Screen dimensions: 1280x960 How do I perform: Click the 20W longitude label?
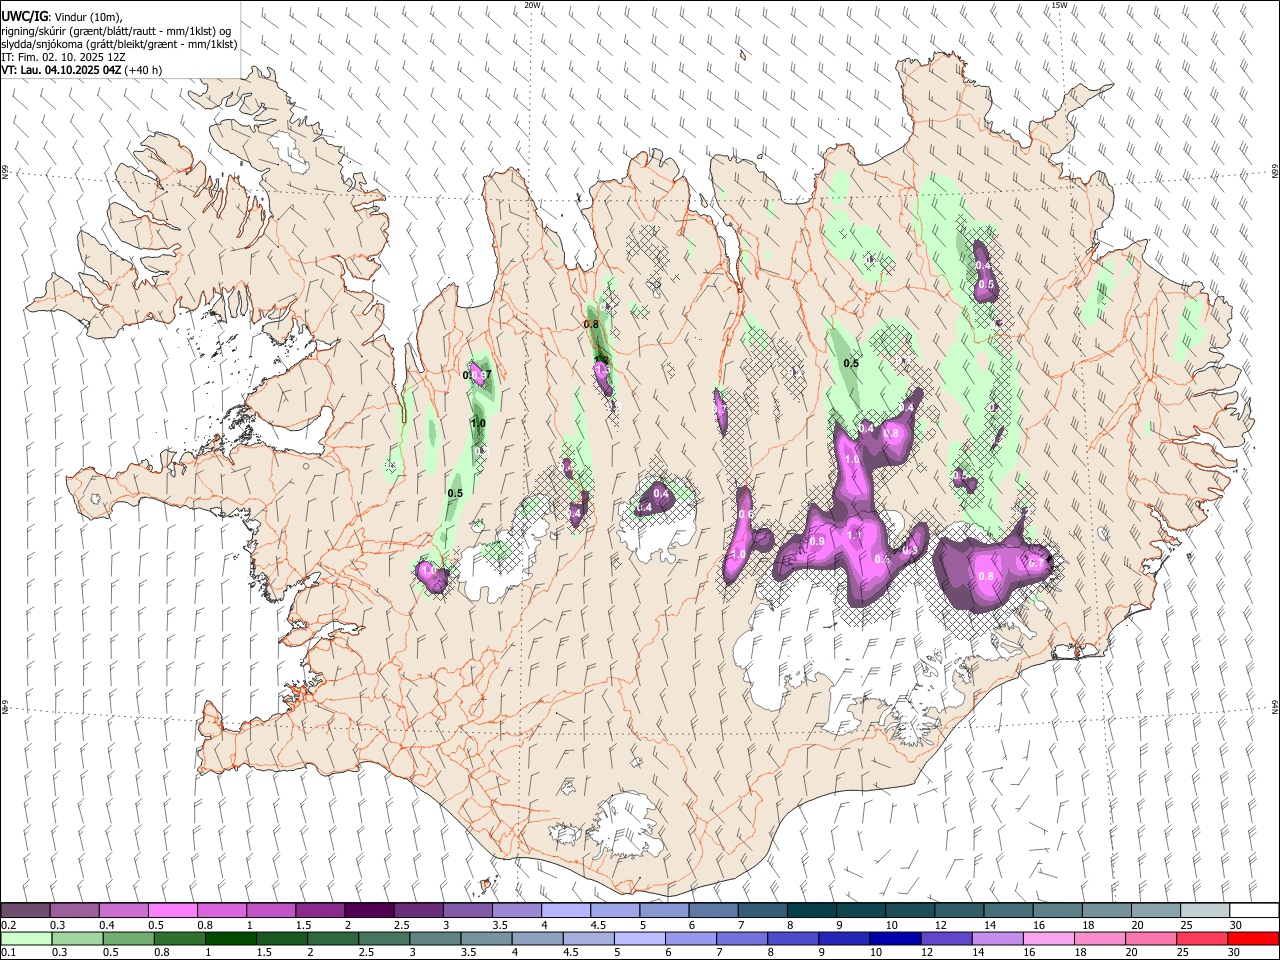(x=532, y=5)
